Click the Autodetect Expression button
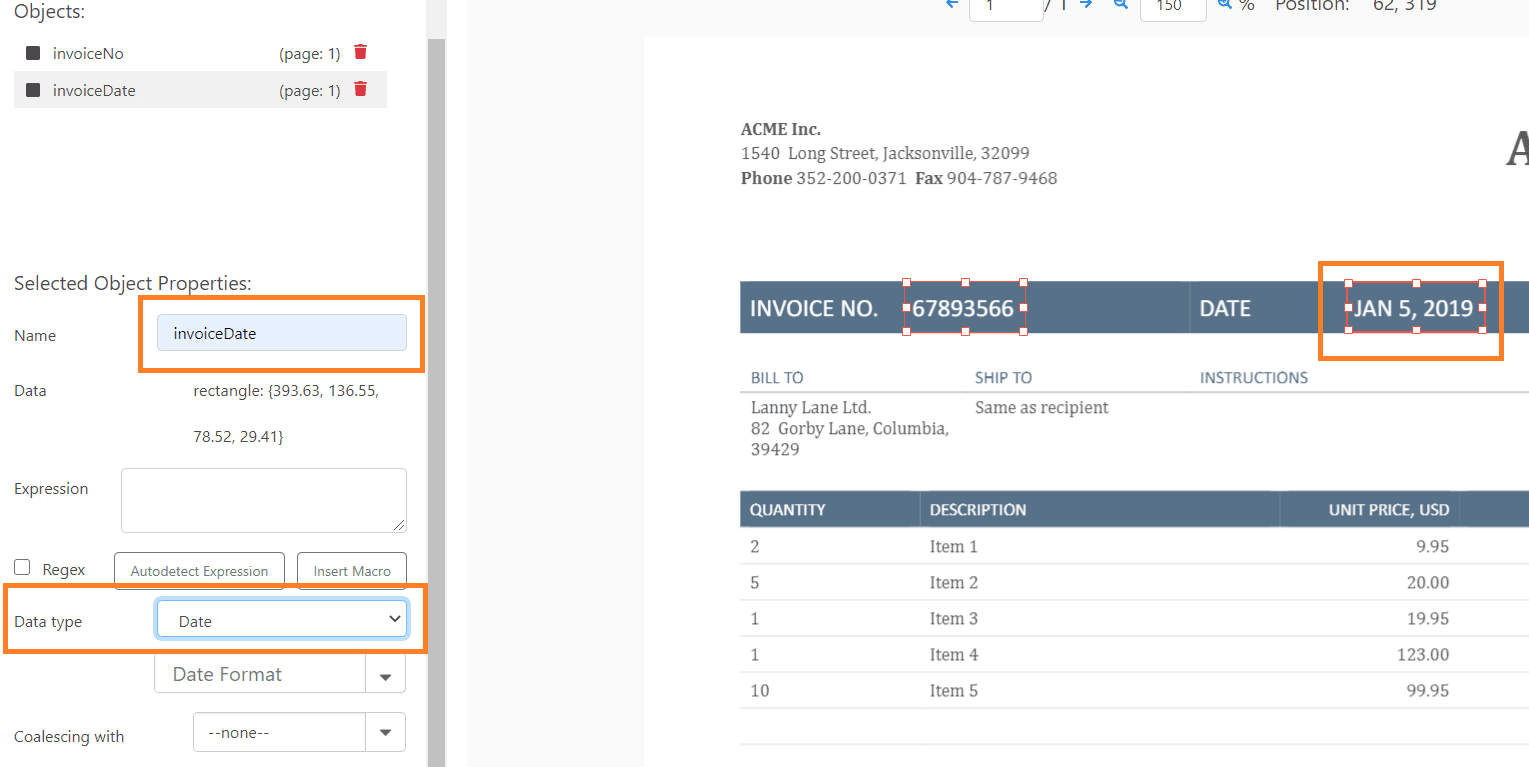The image size is (1529, 767). click(x=198, y=570)
